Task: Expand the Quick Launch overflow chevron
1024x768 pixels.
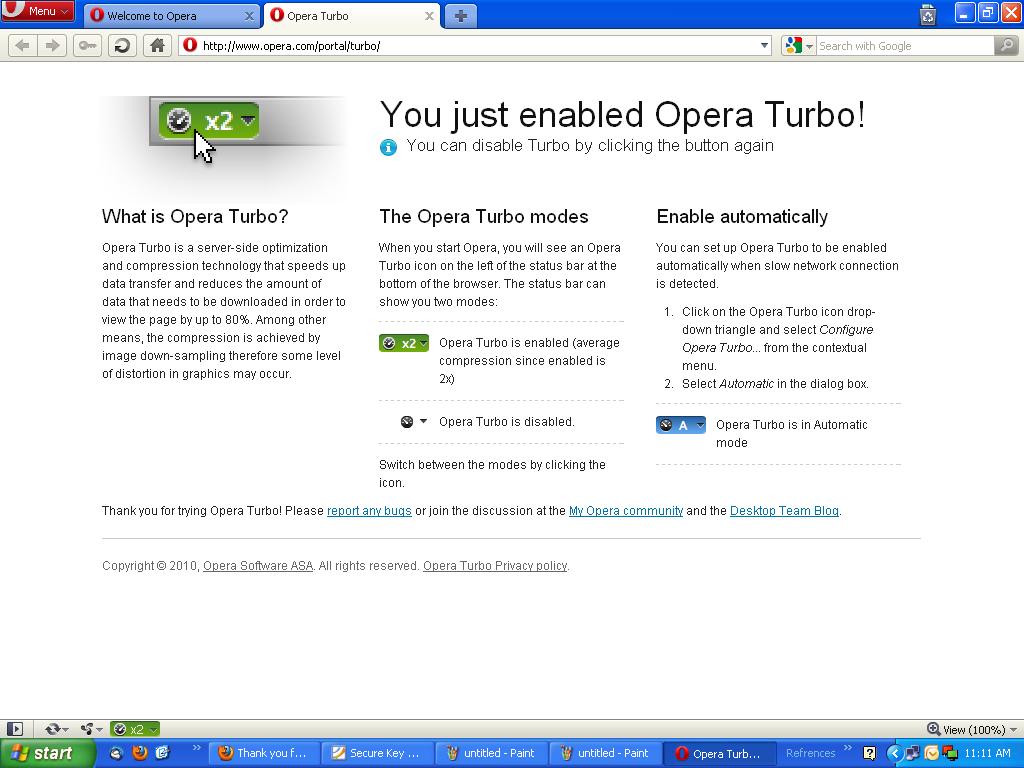Action: (x=196, y=748)
